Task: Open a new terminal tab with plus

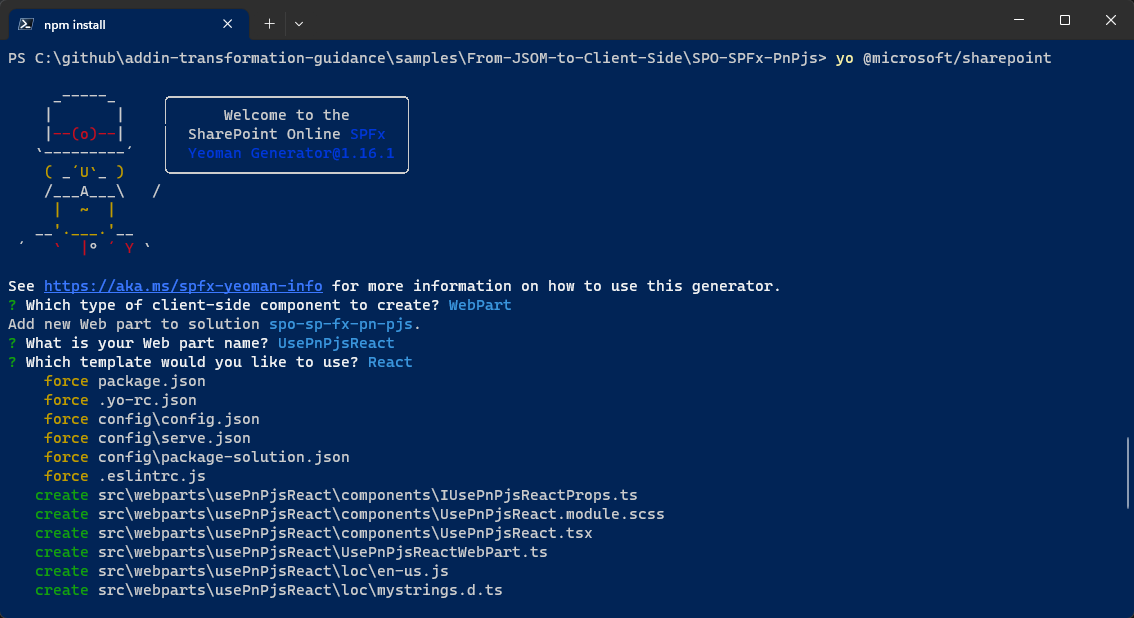Action: [269, 24]
